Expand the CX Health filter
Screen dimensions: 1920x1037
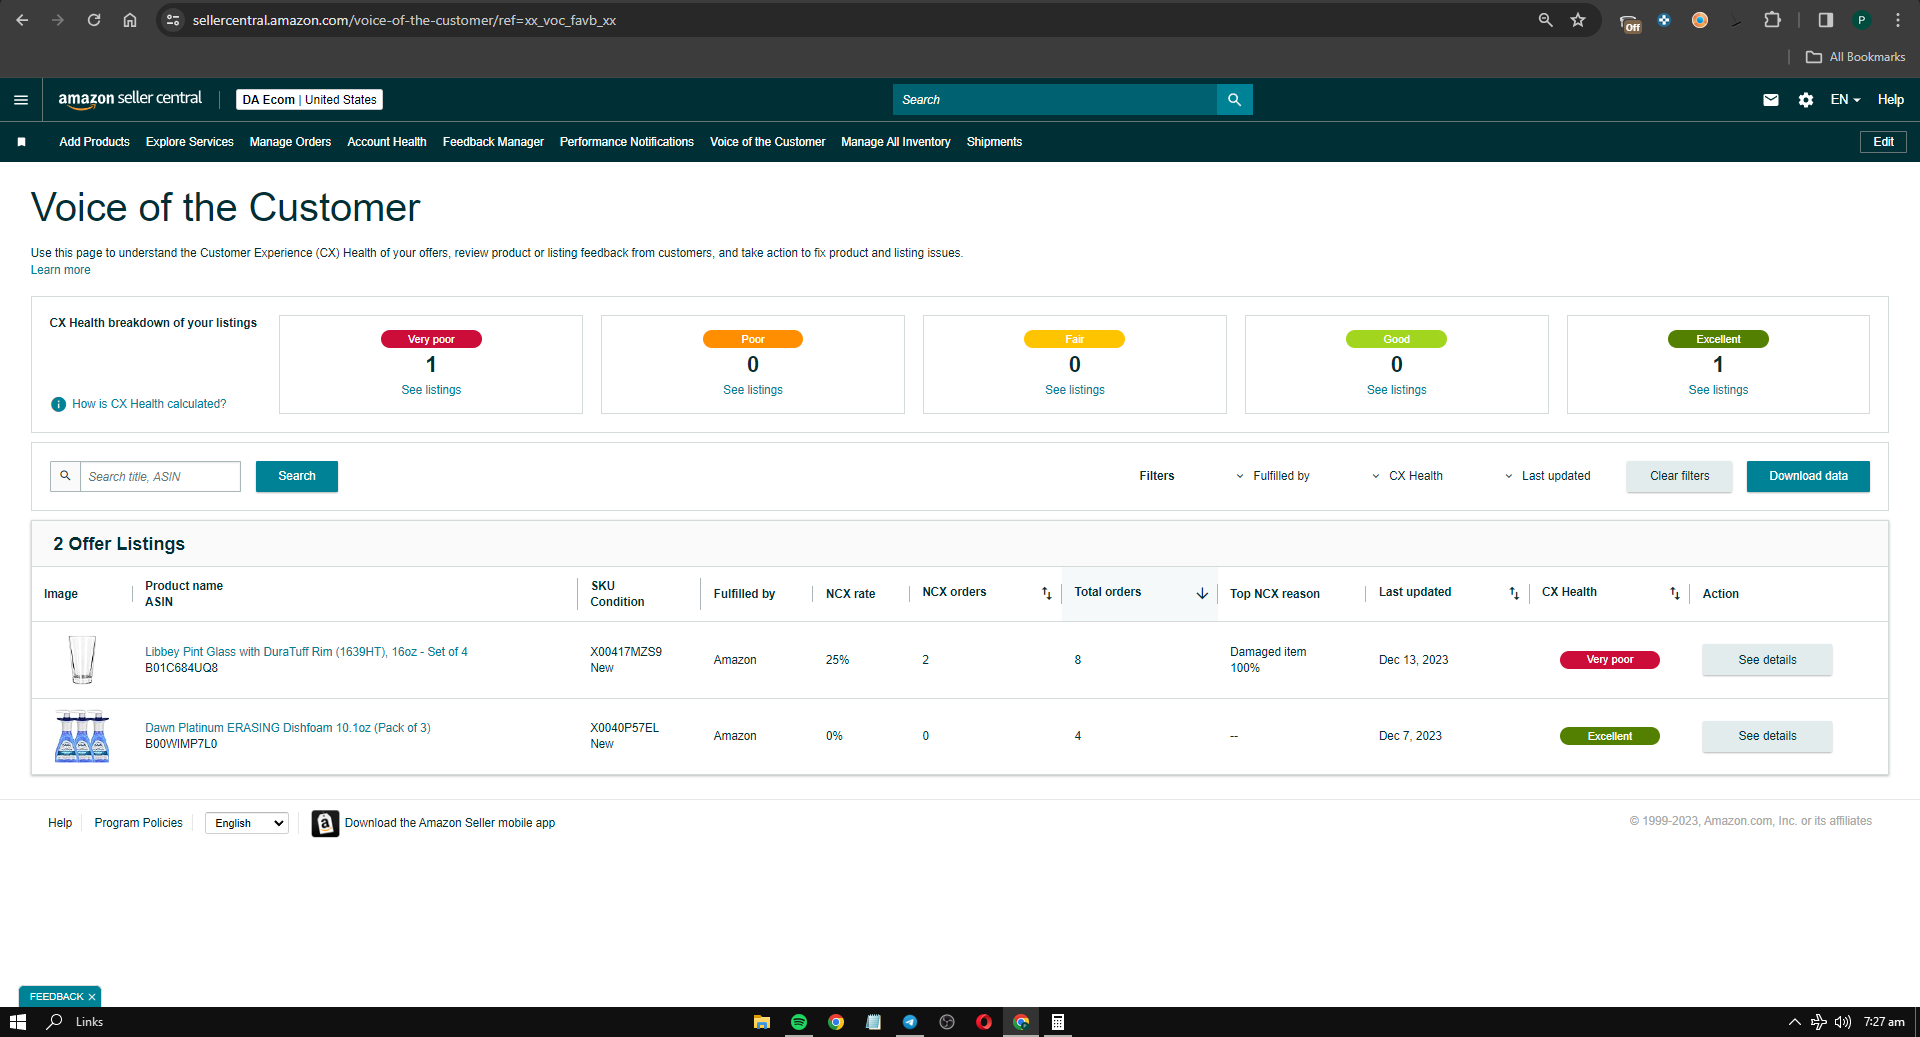click(1407, 476)
